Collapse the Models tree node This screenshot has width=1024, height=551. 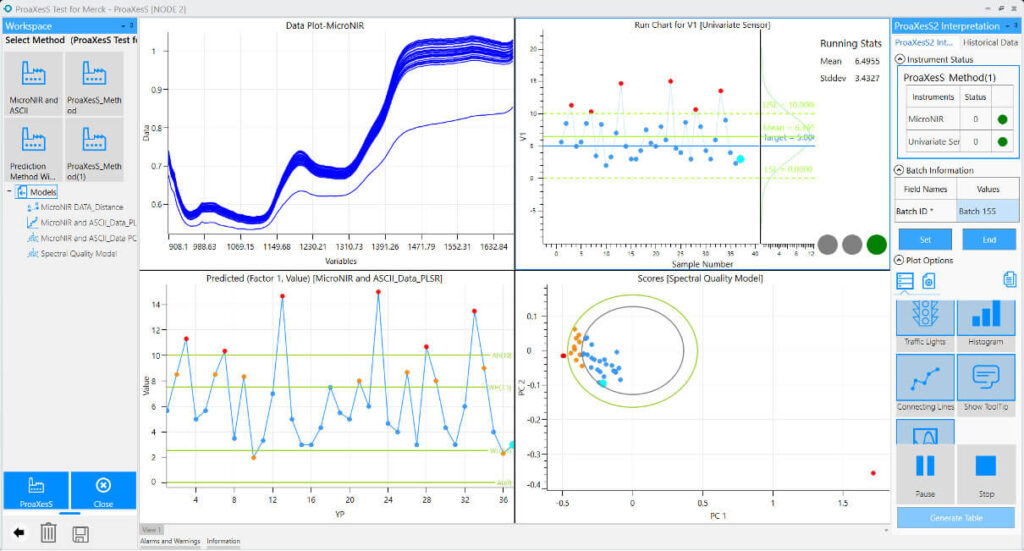tap(9, 192)
